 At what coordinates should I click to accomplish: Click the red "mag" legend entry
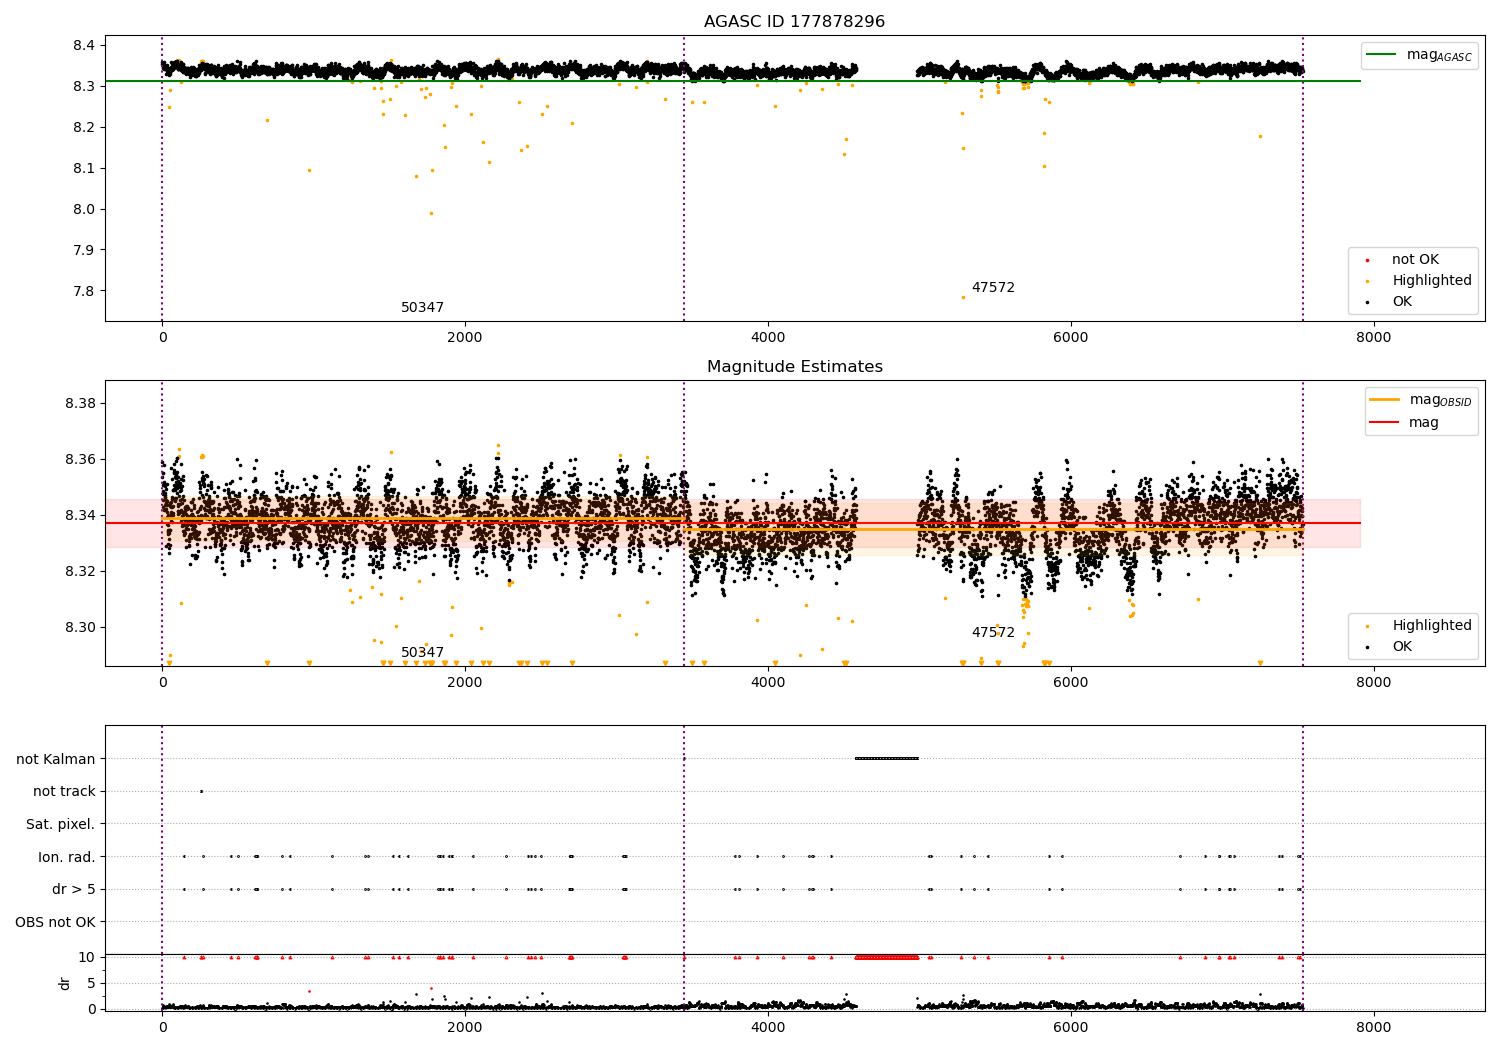tap(1405, 422)
